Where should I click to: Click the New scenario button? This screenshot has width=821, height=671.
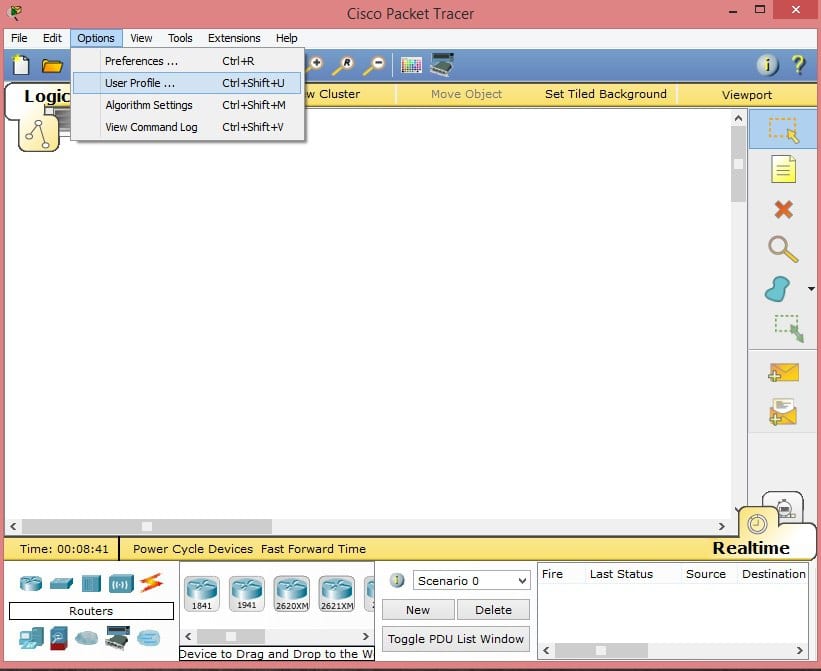point(418,610)
